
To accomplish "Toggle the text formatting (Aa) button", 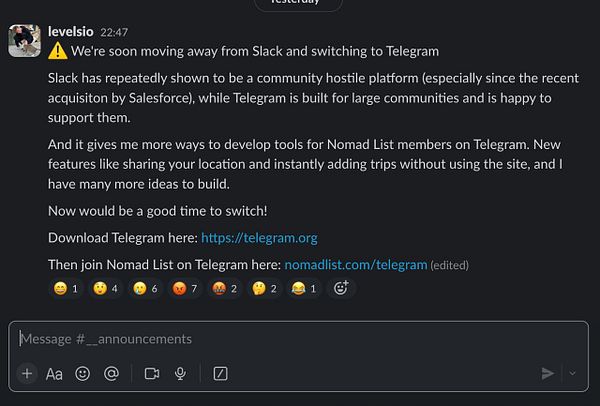I will click(x=55, y=374).
